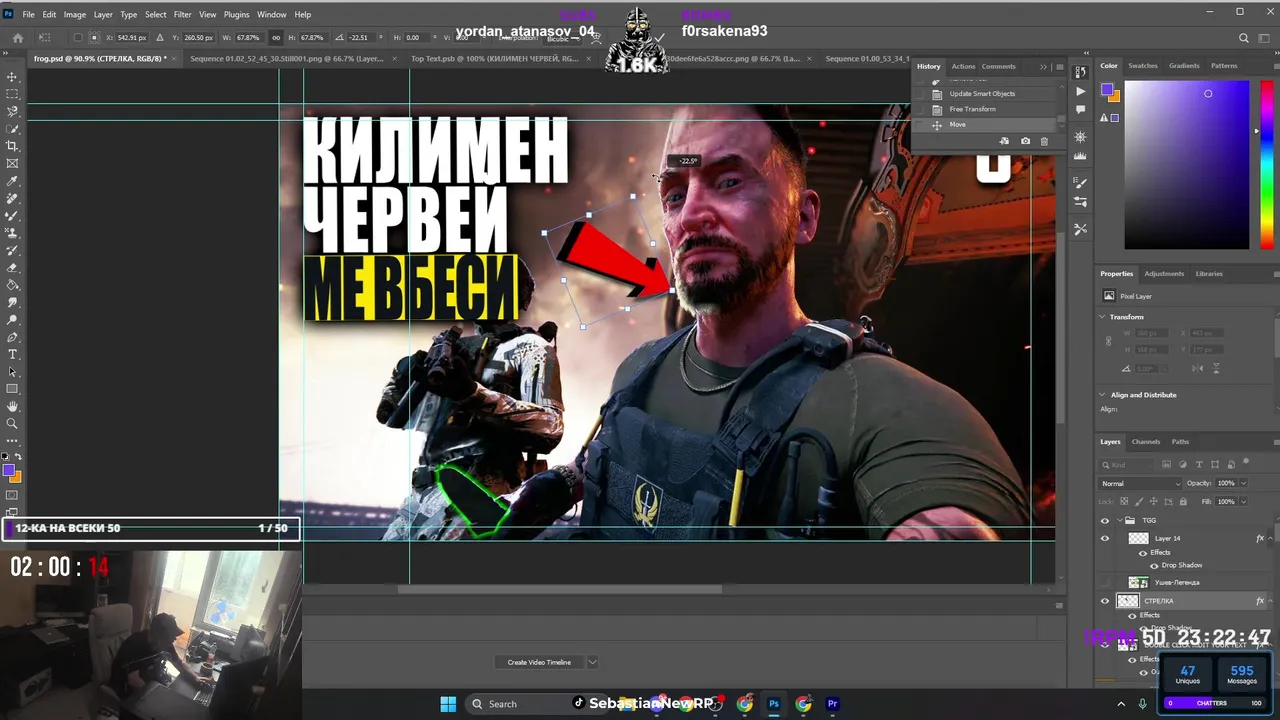Collapse Layer 14 effects list
Viewport: 1280px width, 720px height.
pyautogui.click(x=1270, y=538)
